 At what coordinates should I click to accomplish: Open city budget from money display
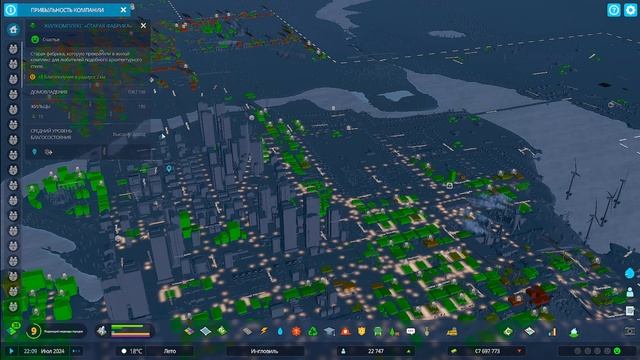click(487, 351)
